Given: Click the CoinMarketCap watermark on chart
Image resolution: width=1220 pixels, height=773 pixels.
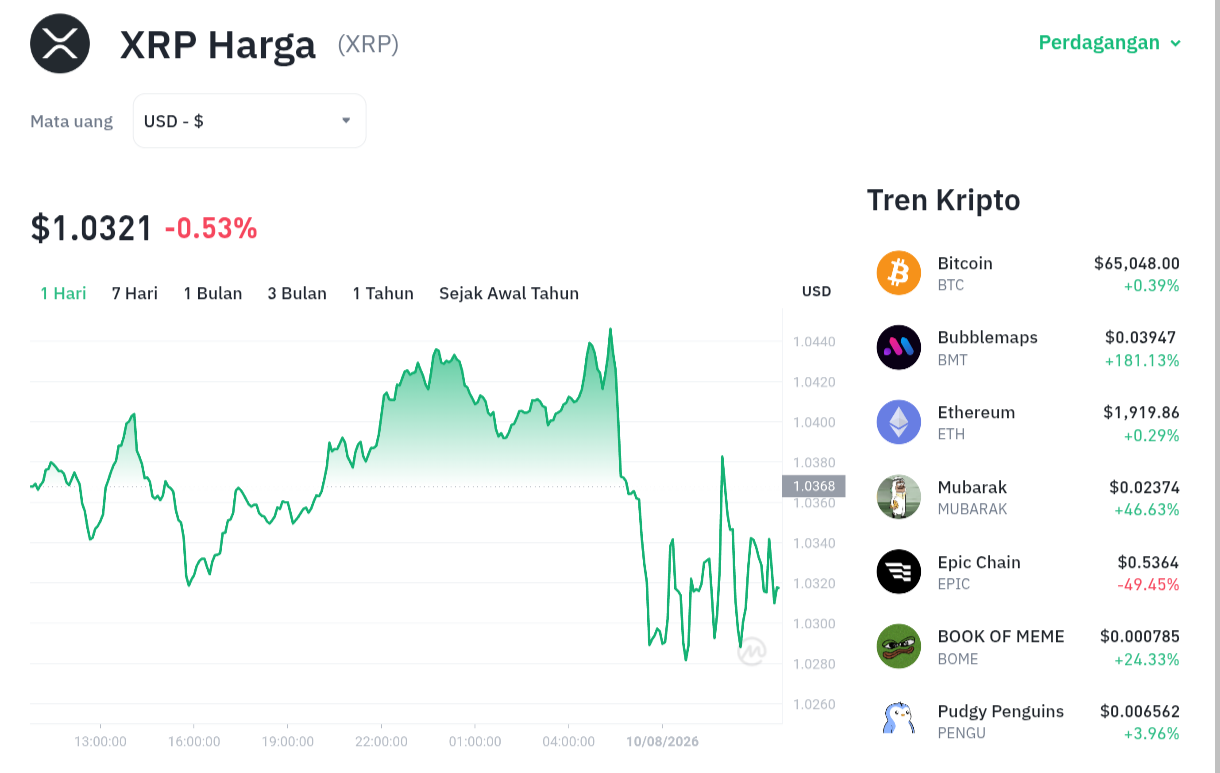Looking at the screenshot, I should pyautogui.click(x=752, y=652).
